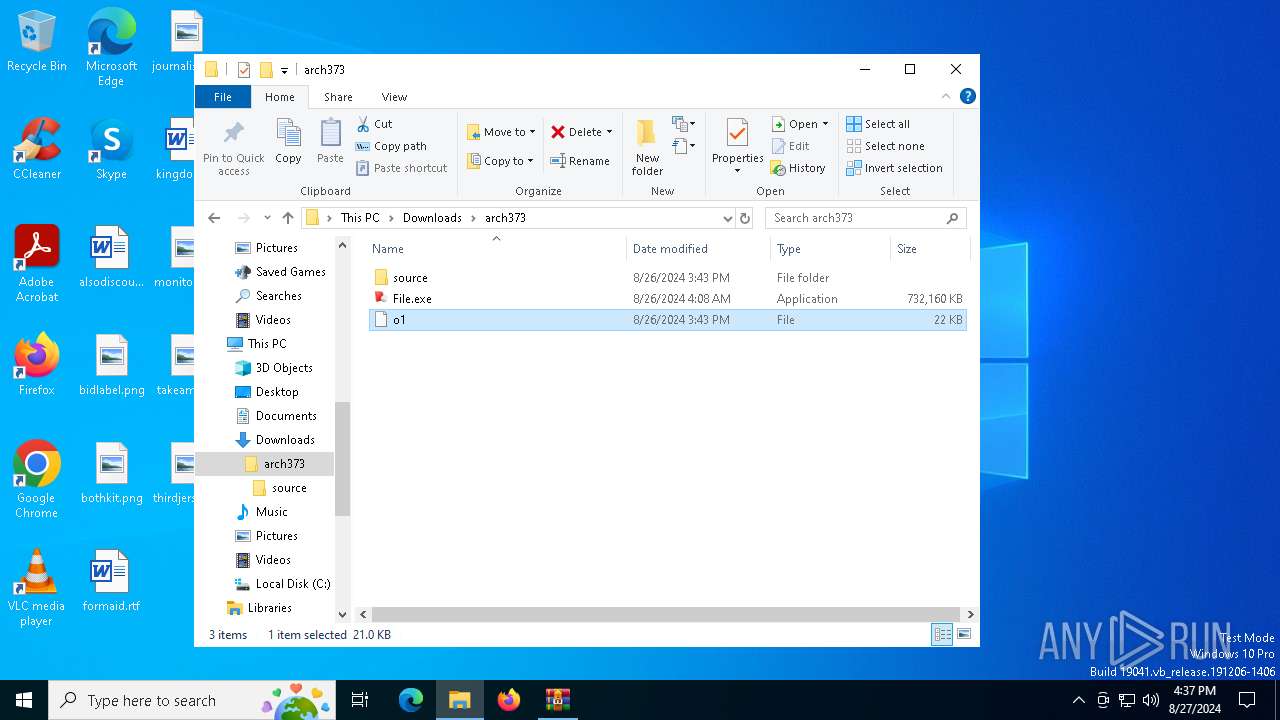The height and width of the screenshot is (720, 1280).
Task: Open Quick Access Toolbar customize arrow
Action: [x=285, y=70]
